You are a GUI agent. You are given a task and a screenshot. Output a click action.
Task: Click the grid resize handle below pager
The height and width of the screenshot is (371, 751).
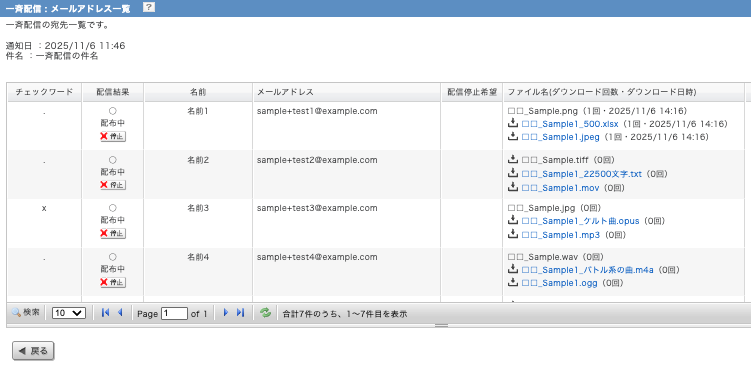(x=441, y=326)
